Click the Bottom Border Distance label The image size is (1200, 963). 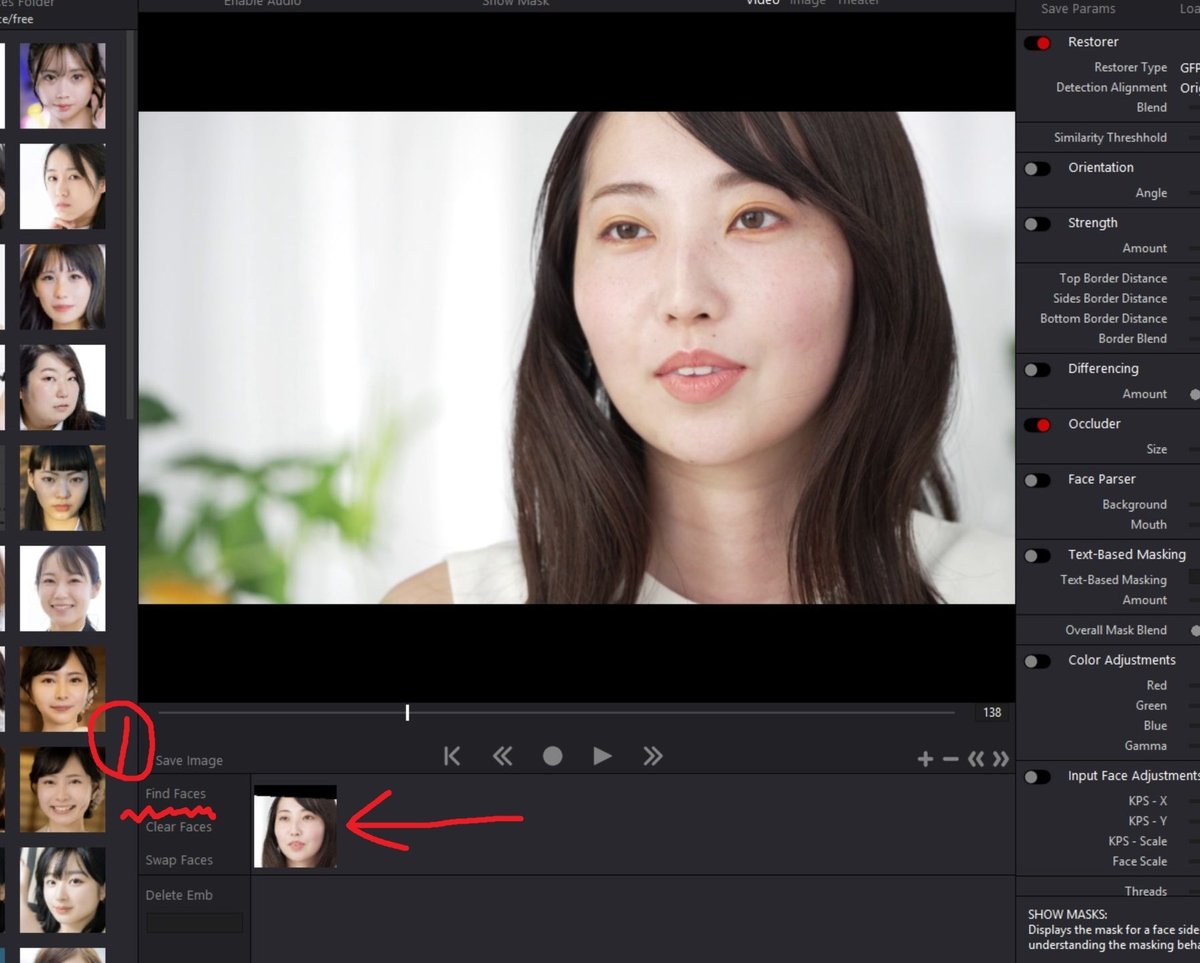point(1103,318)
